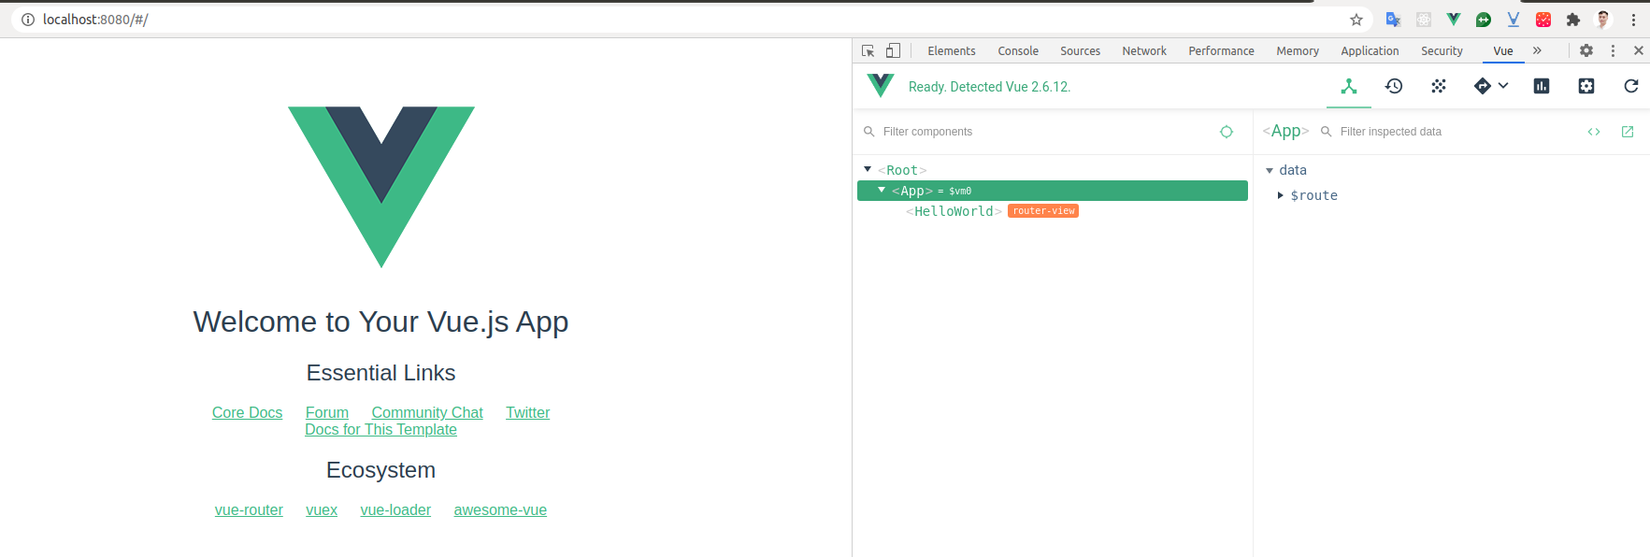Image resolution: width=1650 pixels, height=557 pixels.
Task: Click the App heading in the inspector pane
Action: (1285, 131)
